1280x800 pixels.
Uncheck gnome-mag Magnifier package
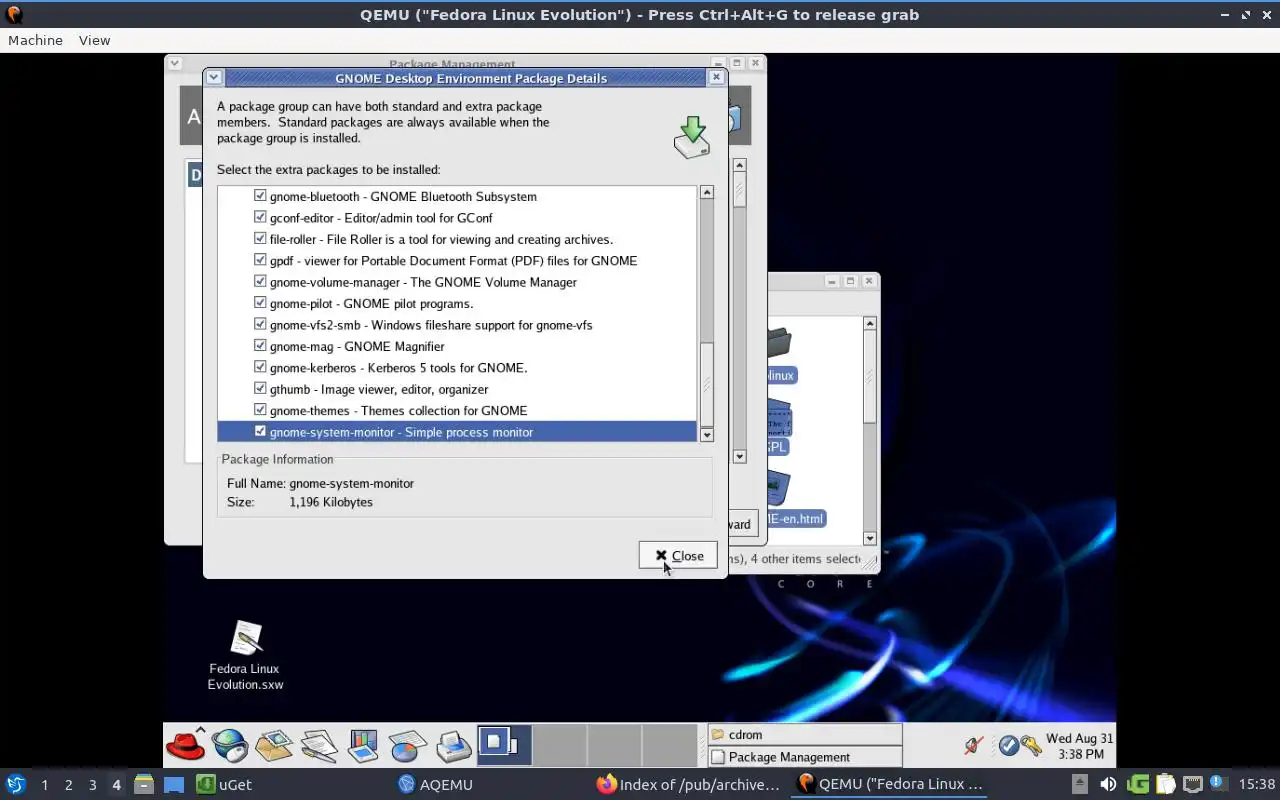tap(260, 346)
